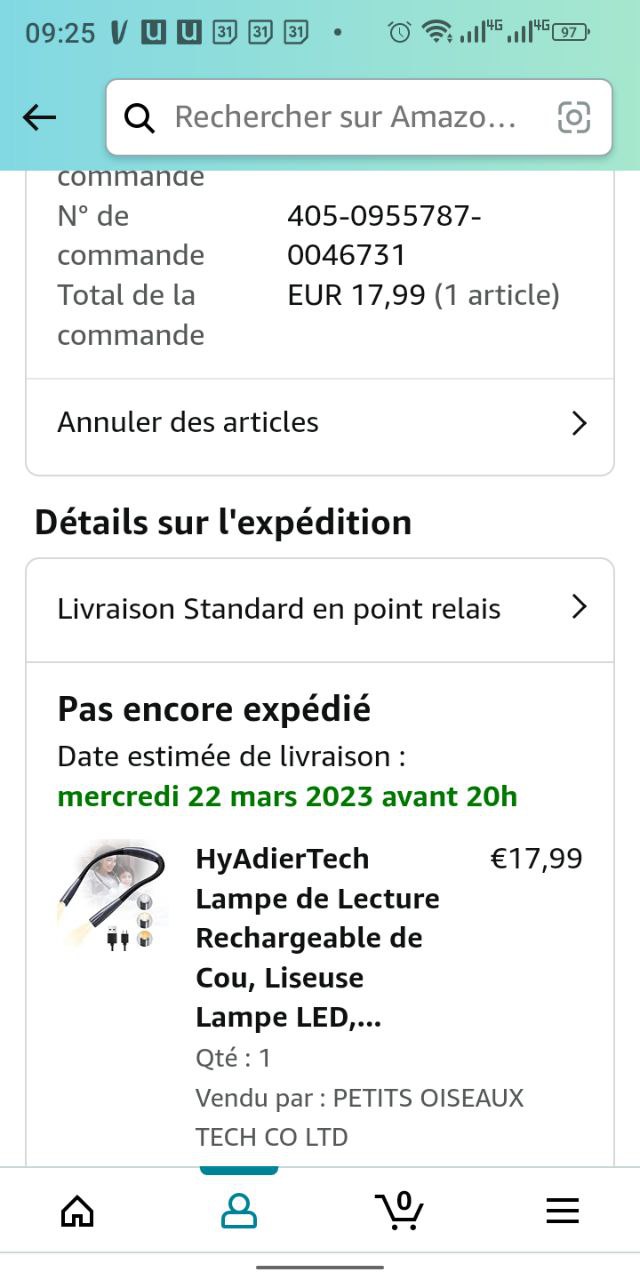Expand Annuler des articles chevron

point(578,424)
